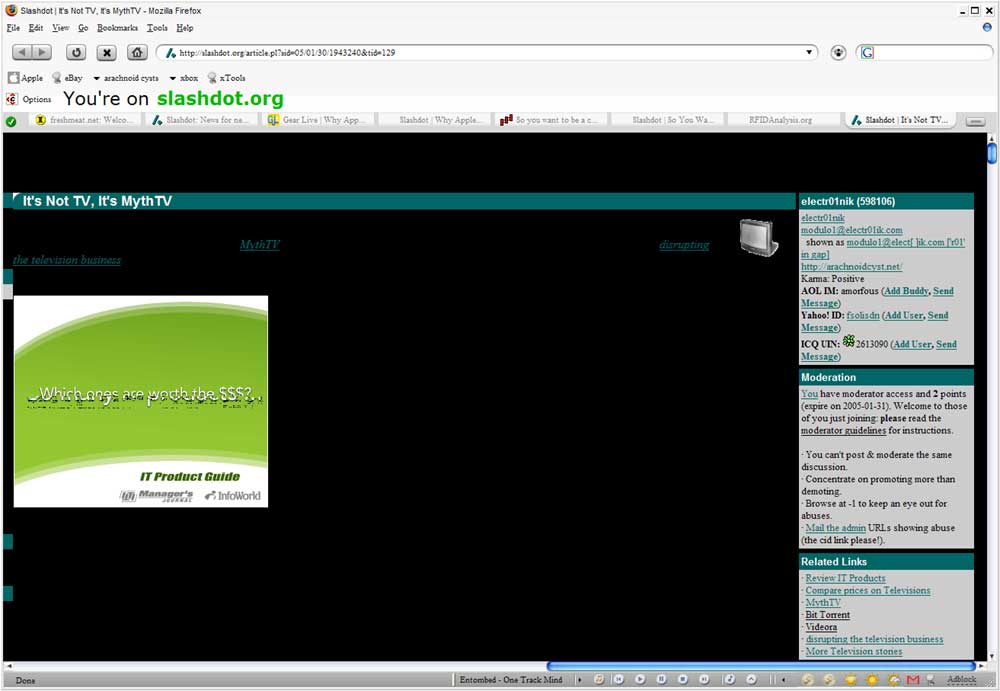Image resolution: width=1000 pixels, height=691 pixels.
Task: Click Adblock in the status bar
Action: [961, 680]
